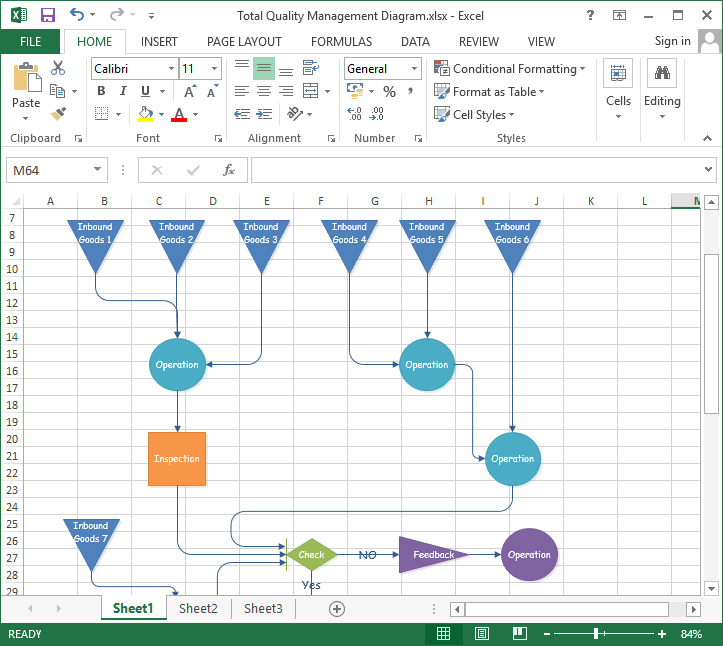Open the INSERT ribbon tab
Screen dimensions: 723x646
pos(159,41)
